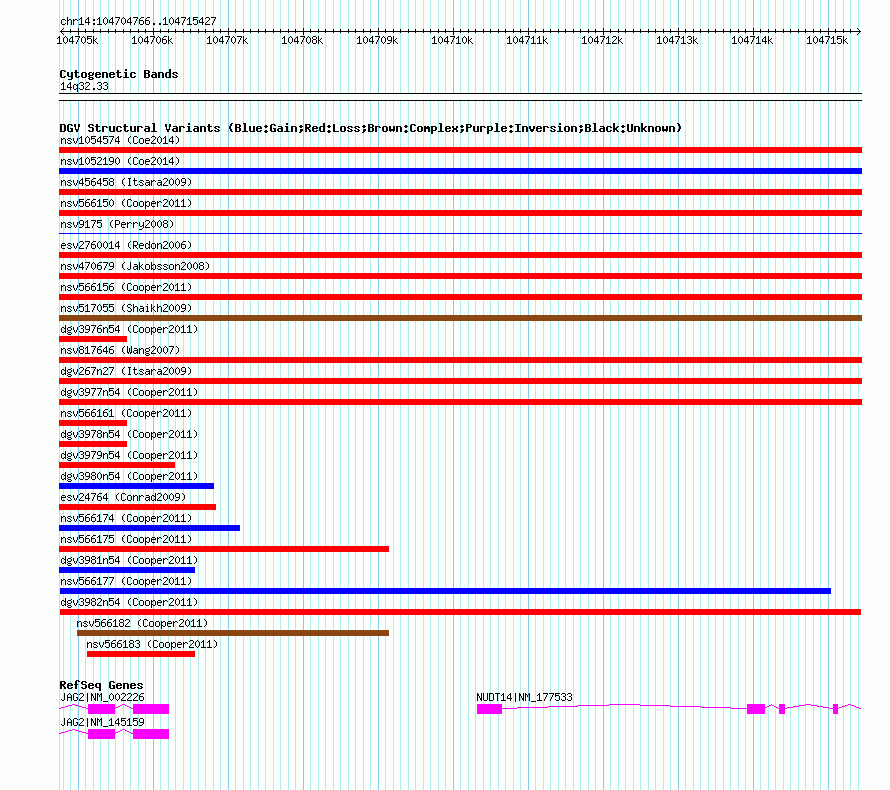Image resolution: width=890 pixels, height=790 pixels.
Task: Select the nsv566156 (Cooper2011) red bar
Action: (x=460, y=297)
